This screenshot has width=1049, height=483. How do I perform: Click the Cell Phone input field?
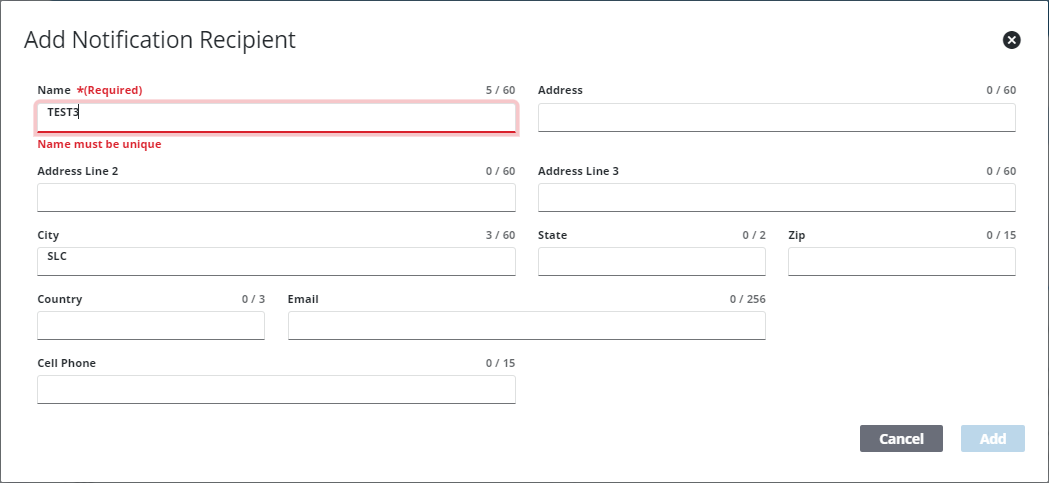276,389
